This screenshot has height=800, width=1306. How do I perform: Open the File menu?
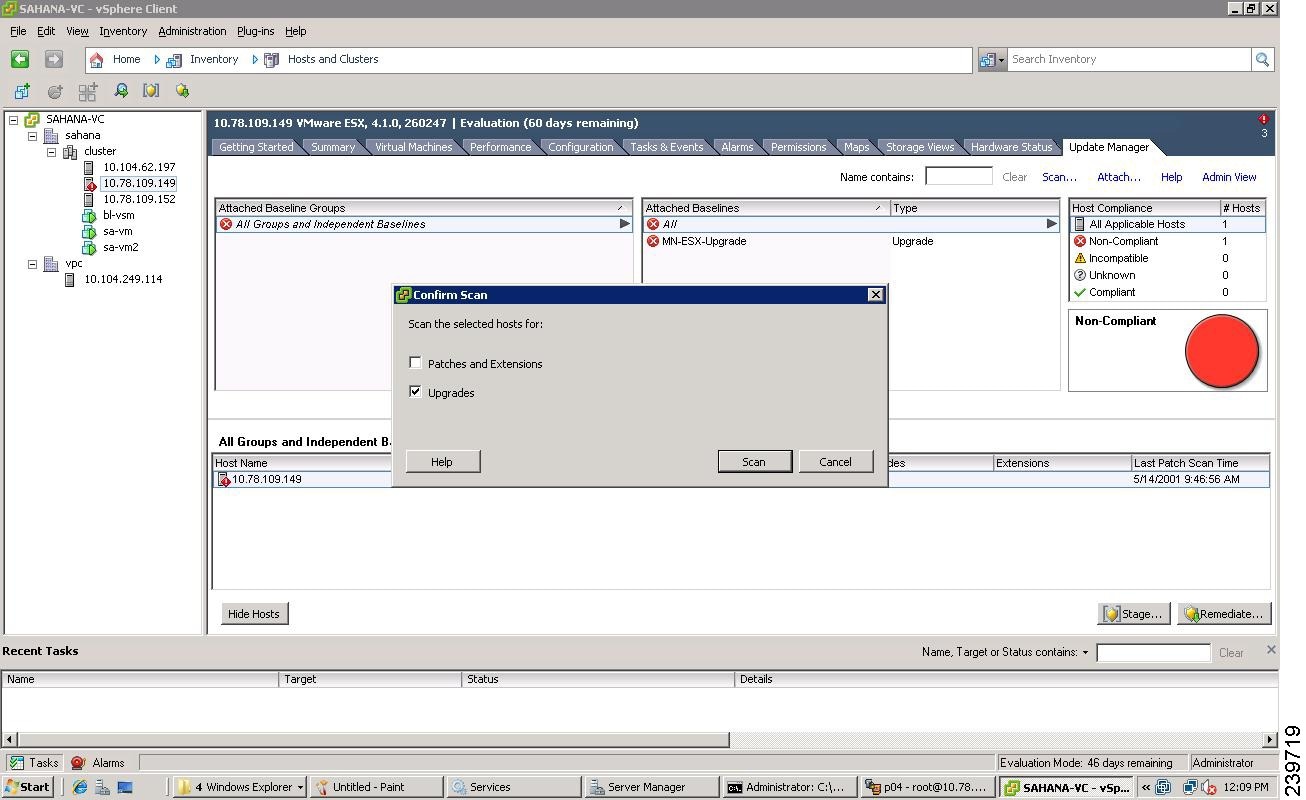point(18,31)
